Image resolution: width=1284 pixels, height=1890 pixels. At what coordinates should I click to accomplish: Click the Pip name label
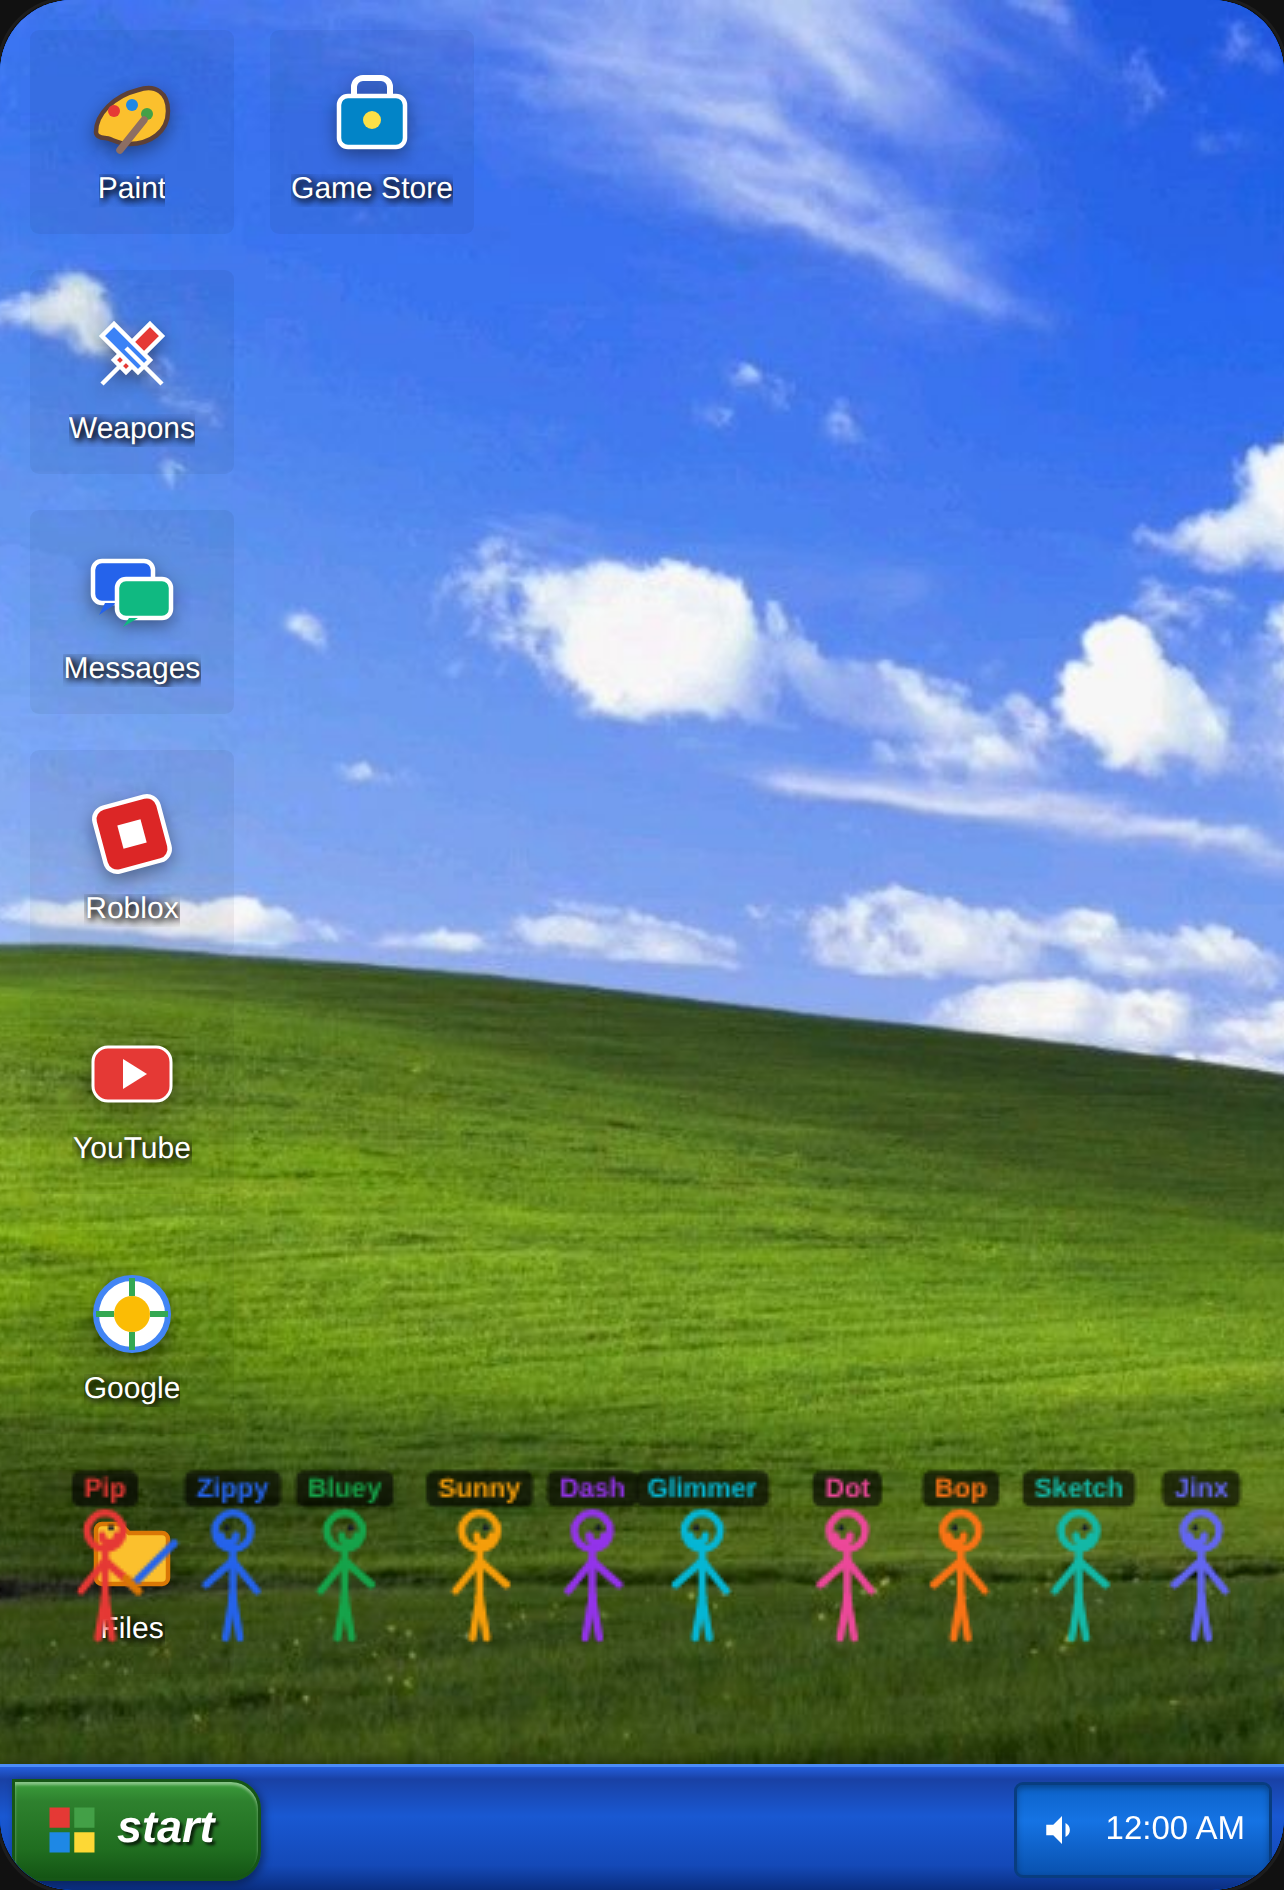click(x=105, y=1488)
